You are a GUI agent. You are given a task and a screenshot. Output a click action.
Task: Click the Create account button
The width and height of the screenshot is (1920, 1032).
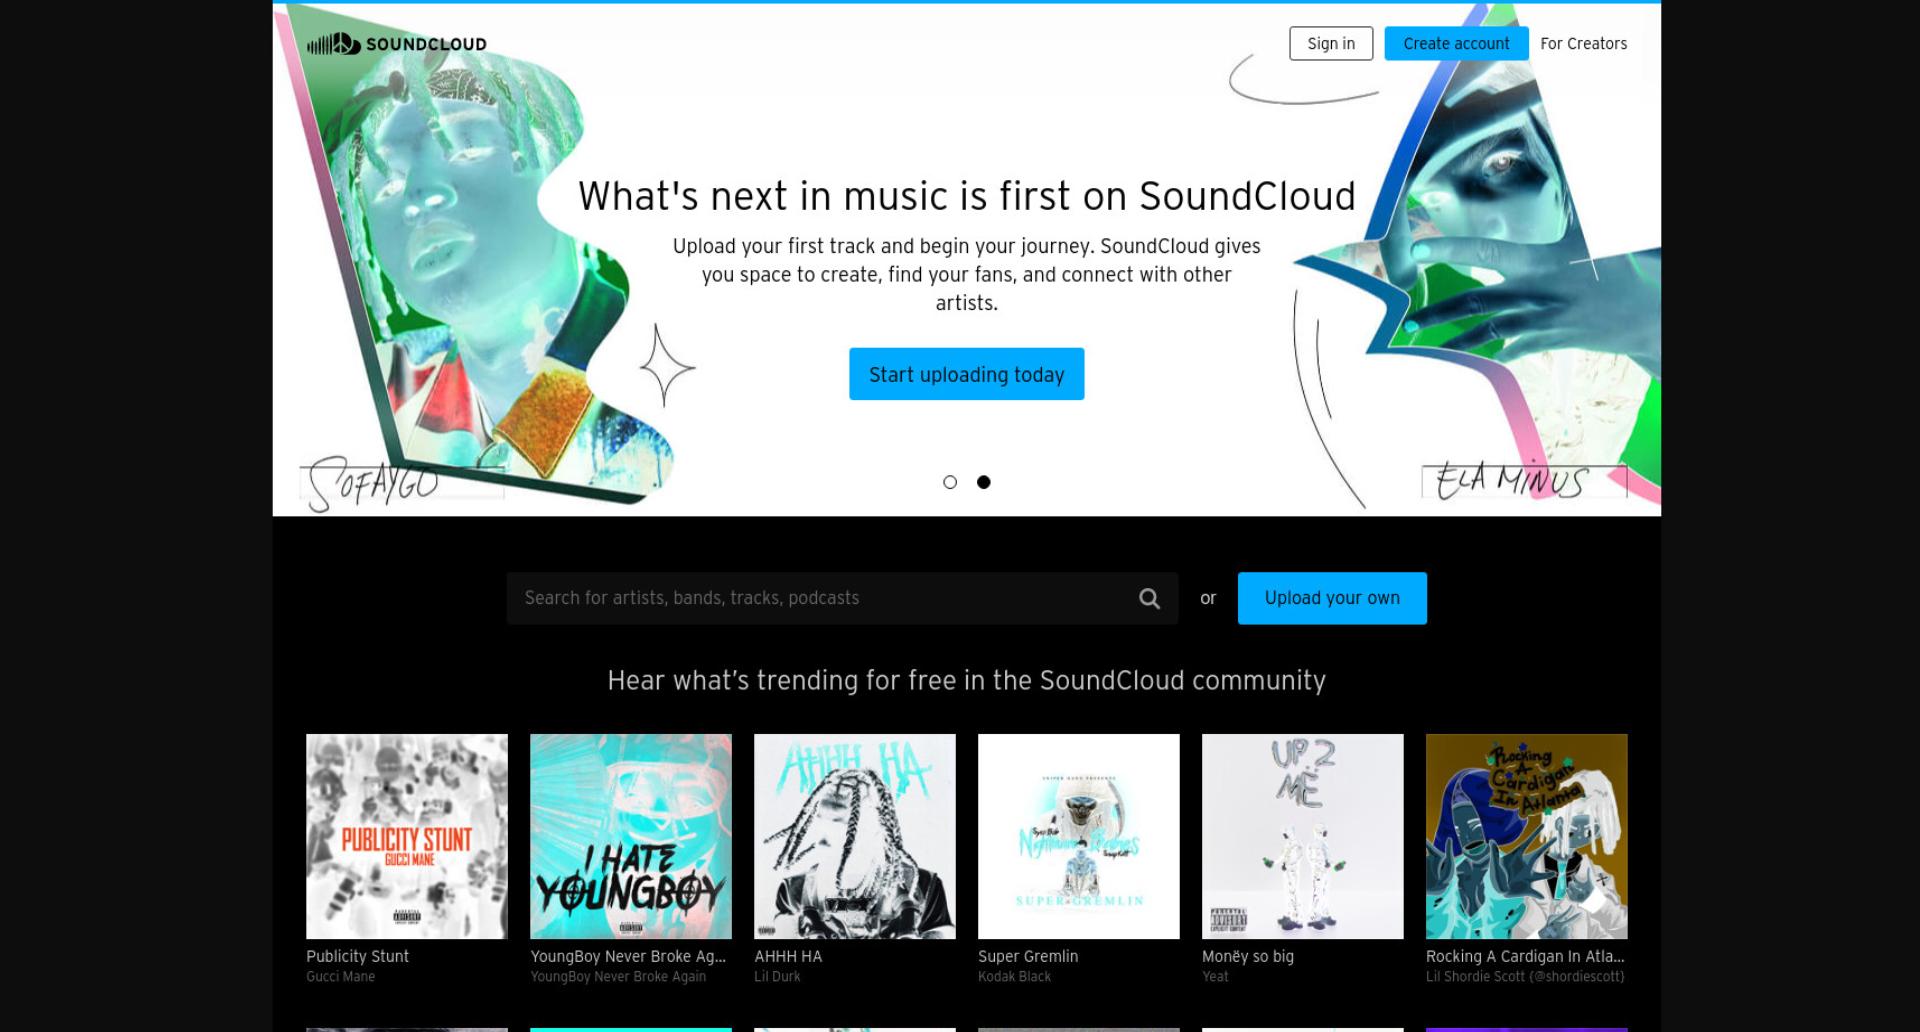point(1456,44)
